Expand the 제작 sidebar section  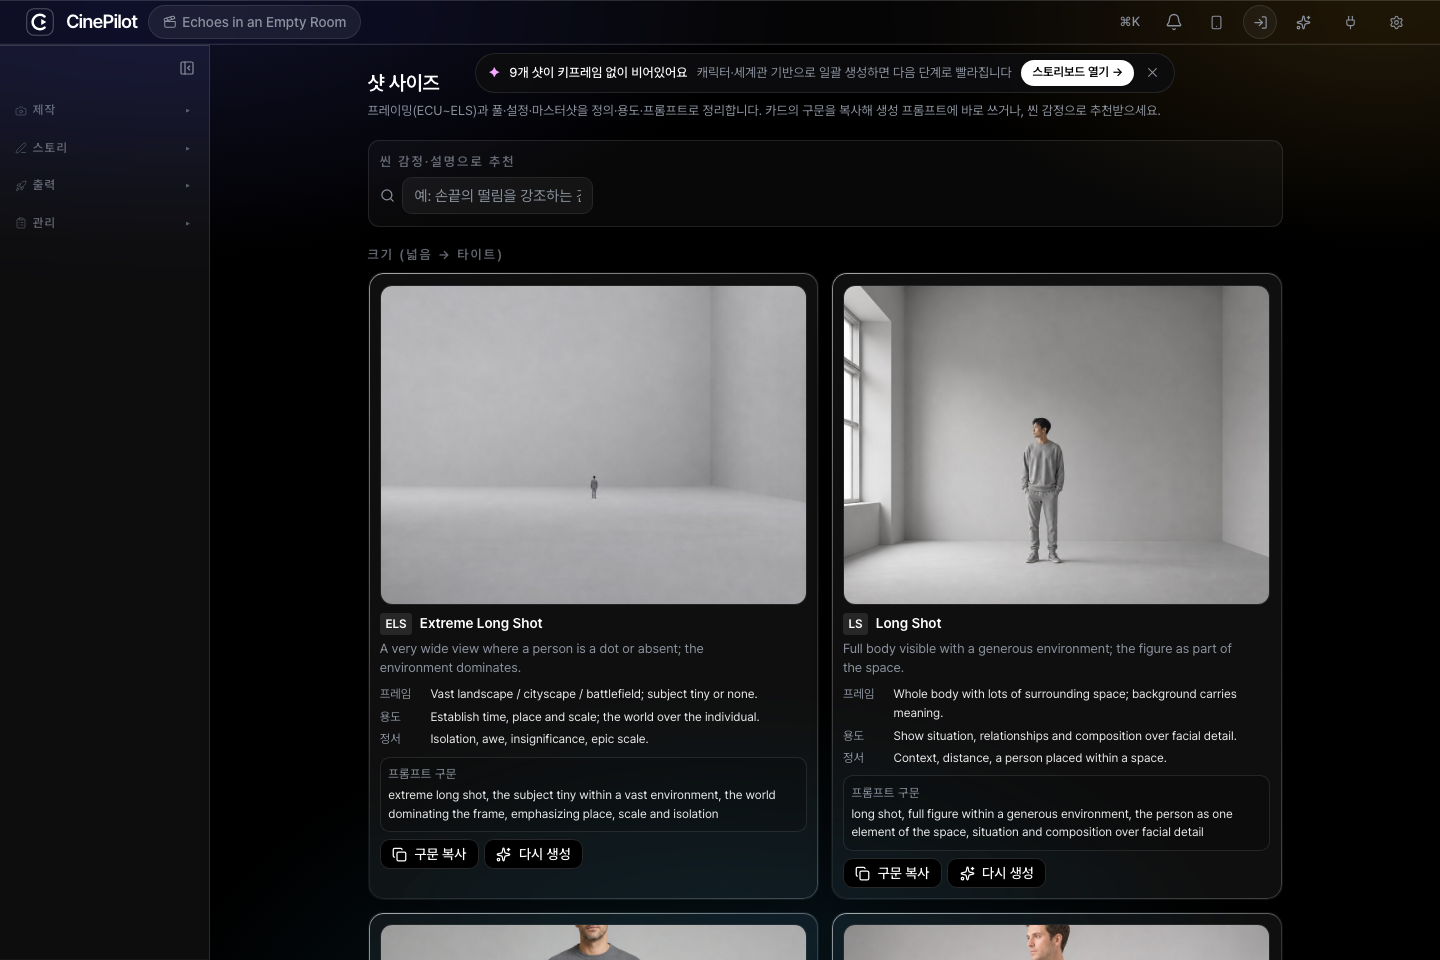(x=104, y=110)
